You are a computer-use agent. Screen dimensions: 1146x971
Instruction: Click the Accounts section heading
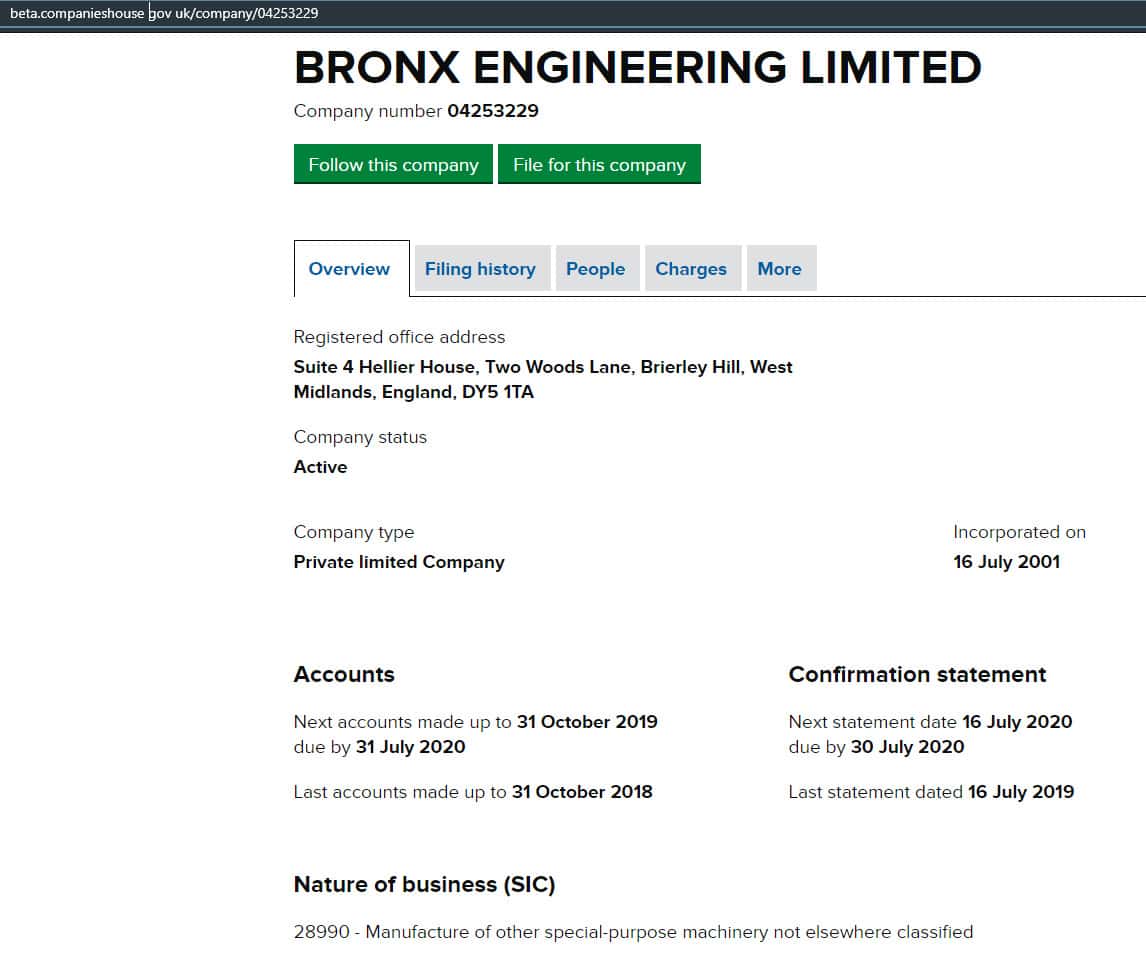point(344,675)
